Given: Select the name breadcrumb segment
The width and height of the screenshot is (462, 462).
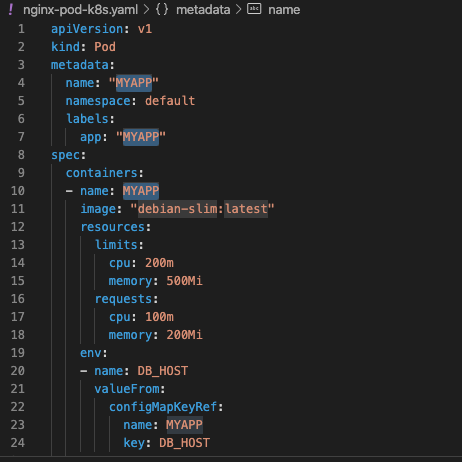Looking at the screenshot, I should pos(284,10).
